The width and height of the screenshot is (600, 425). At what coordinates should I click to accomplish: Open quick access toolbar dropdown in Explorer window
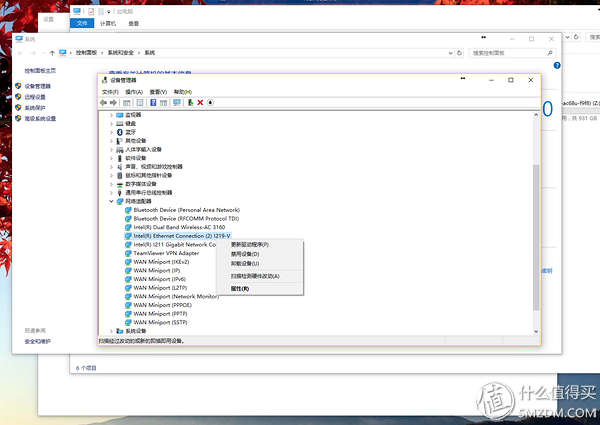109,12
